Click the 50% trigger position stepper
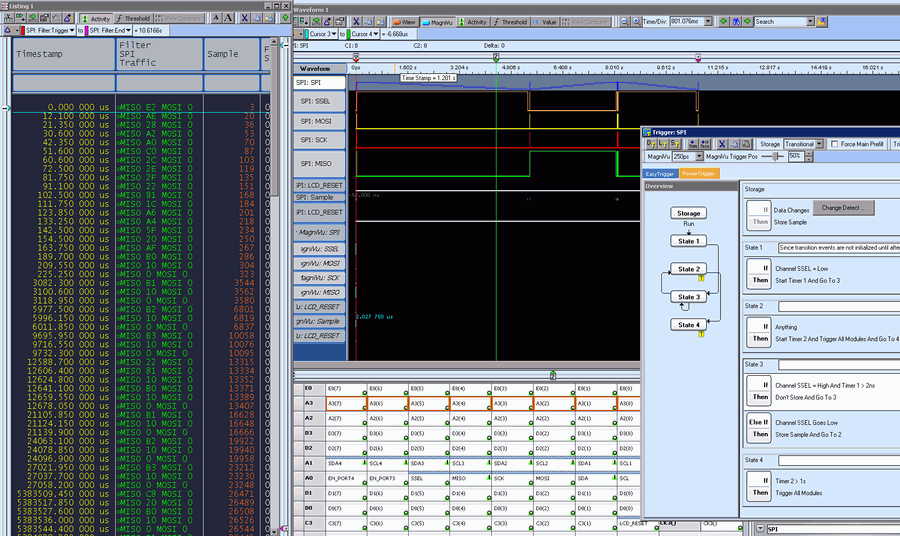 coord(809,157)
